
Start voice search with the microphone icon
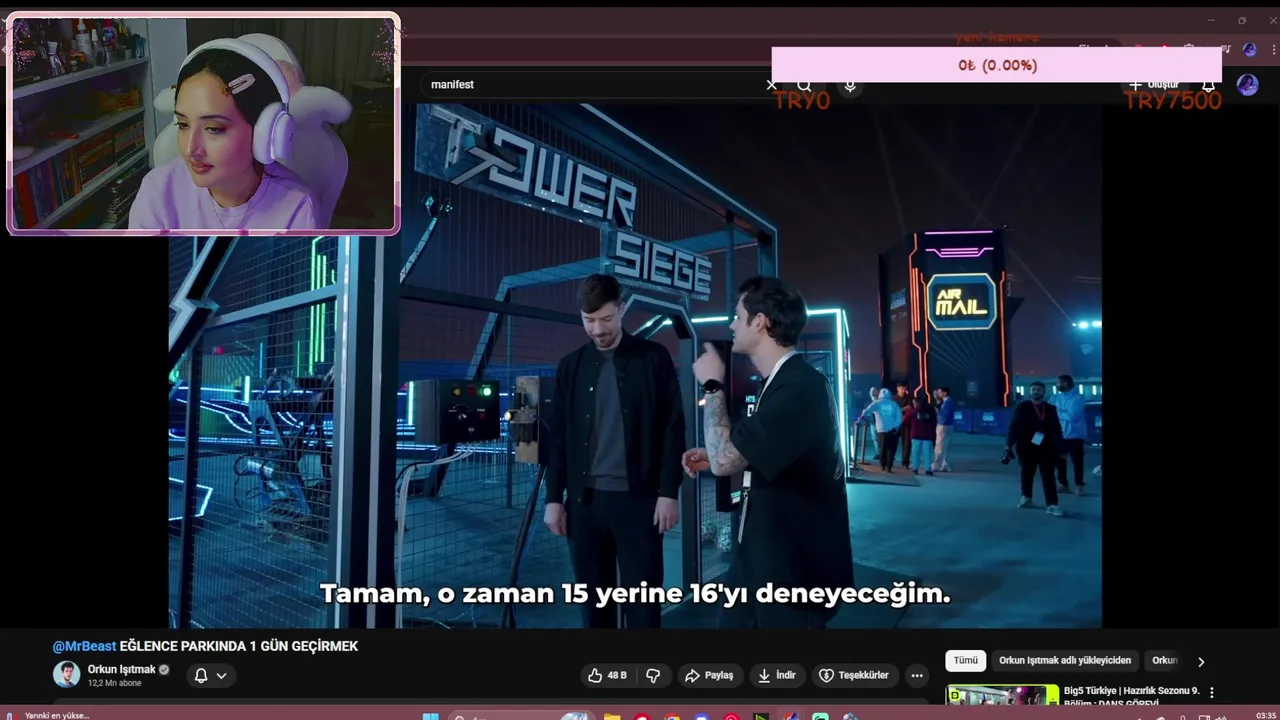click(x=850, y=86)
